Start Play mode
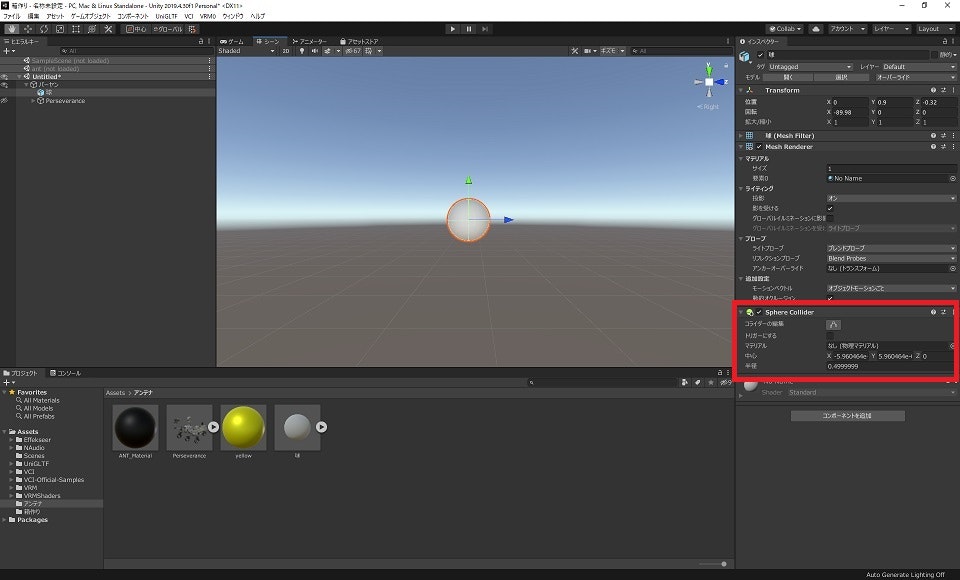The width and height of the screenshot is (960, 580). pyautogui.click(x=452, y=29)
